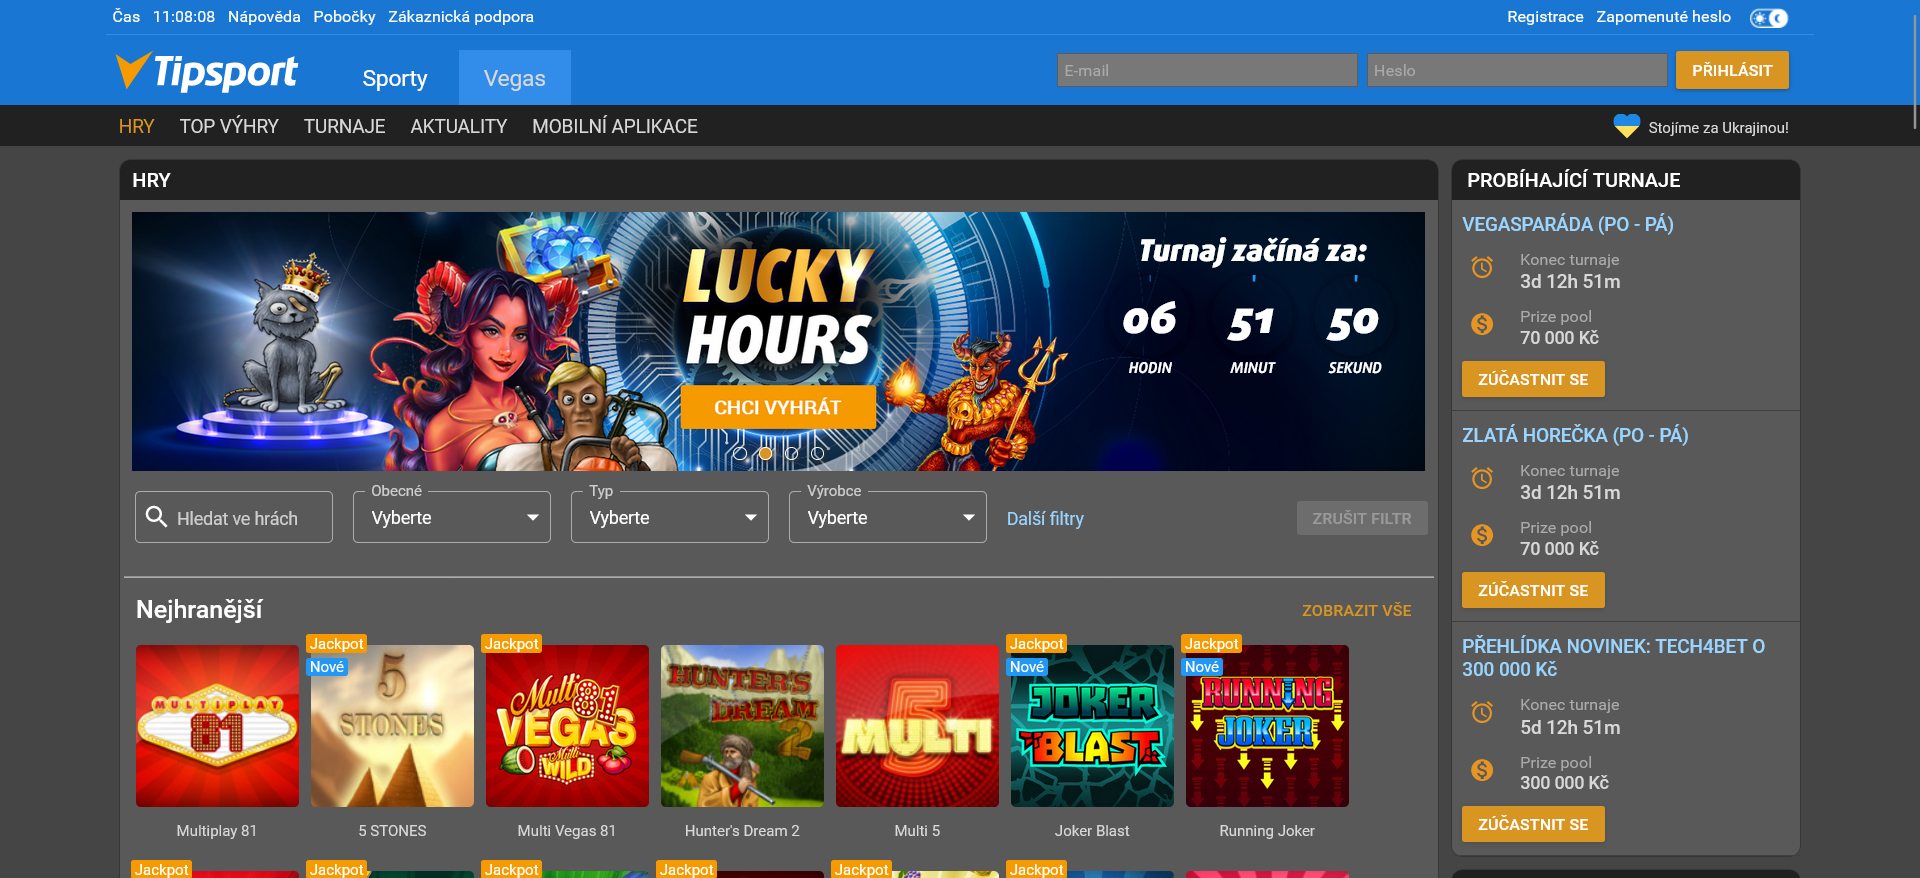Open the Joker Blast game thumbnail

1092,726
